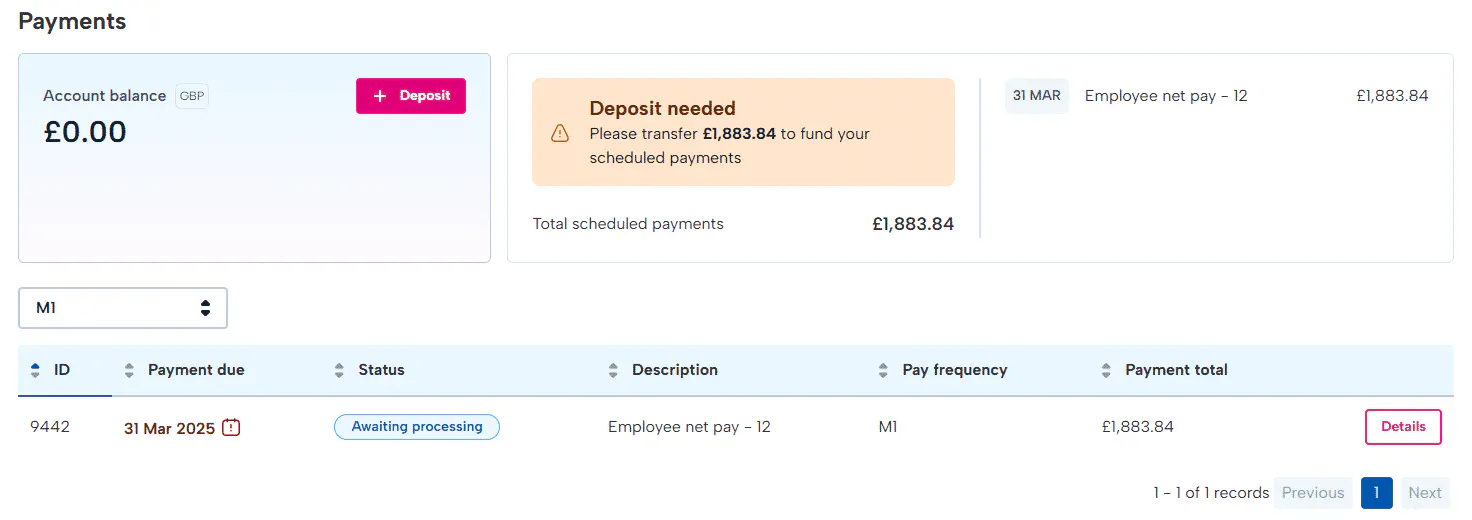Click the GBP currency badge
This screenshot has height=520, width=1472.
pyautogui.click(x=192, y=96)
